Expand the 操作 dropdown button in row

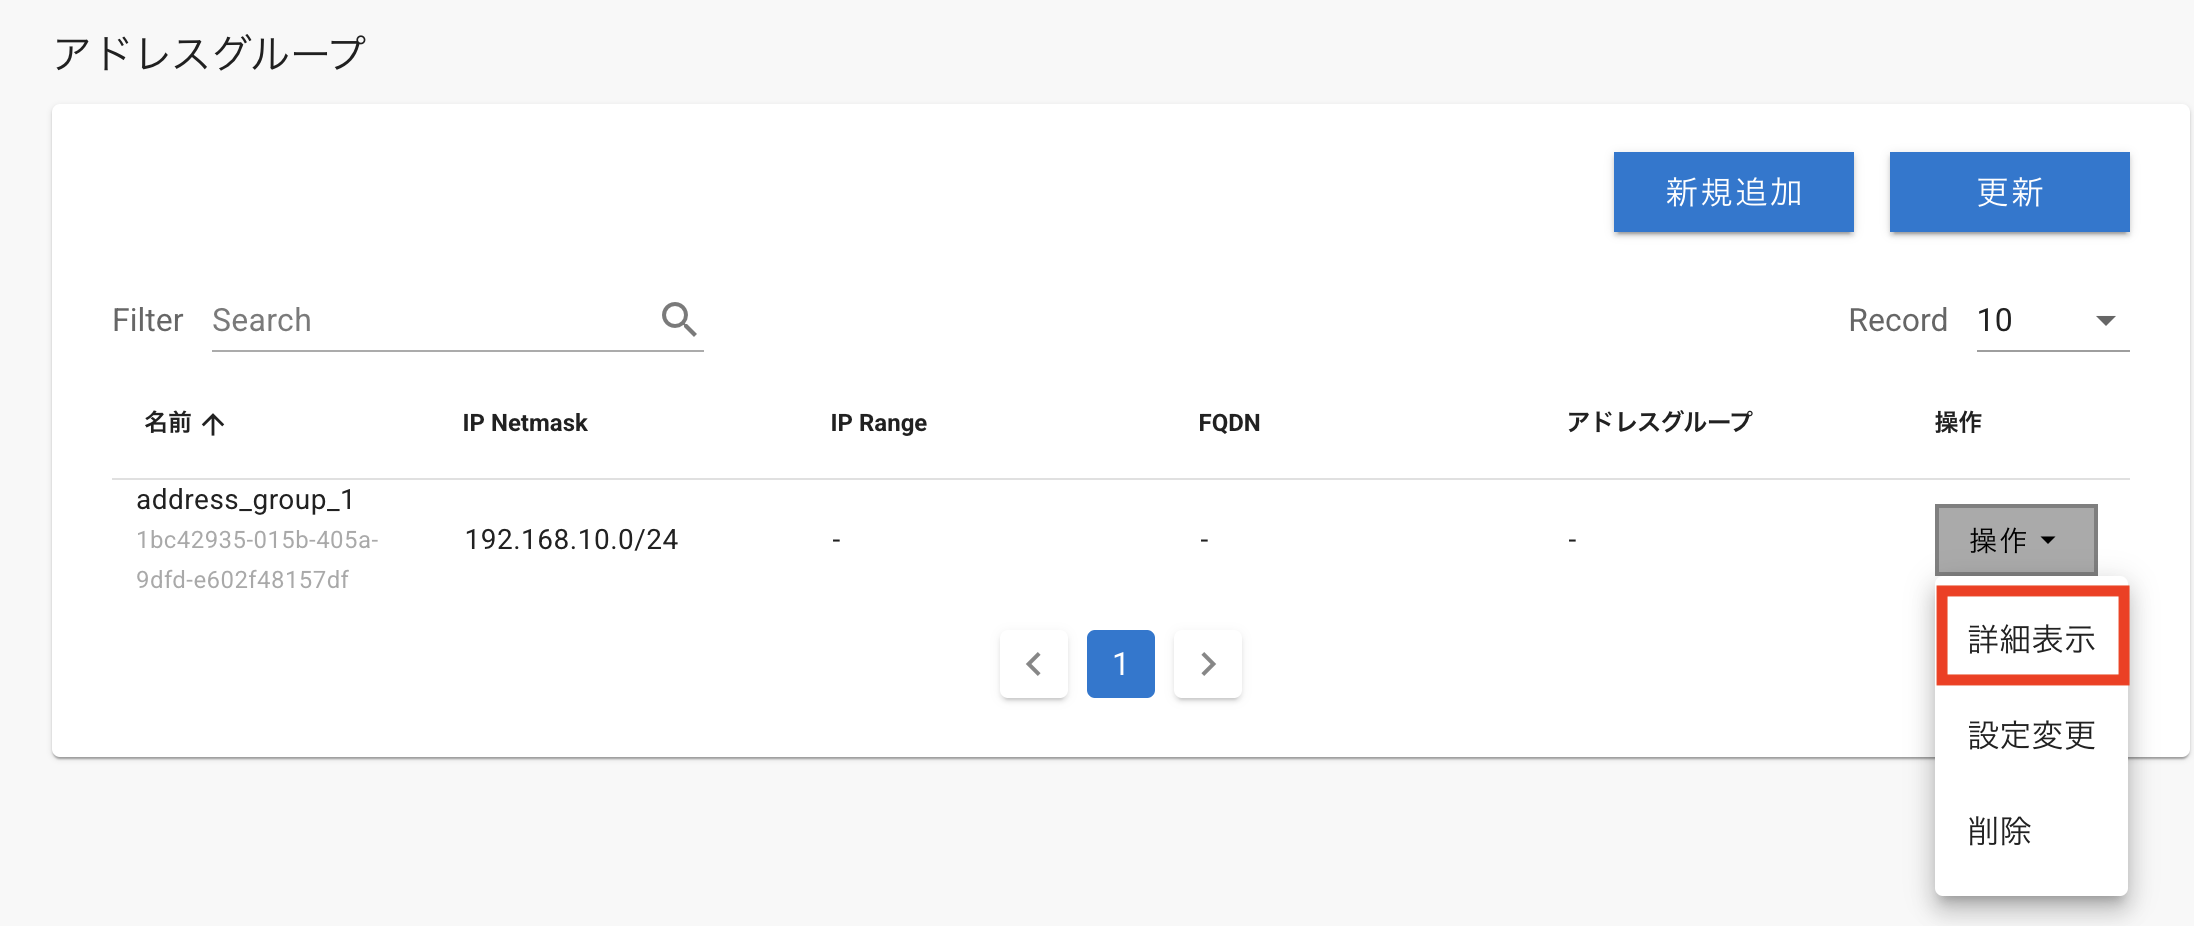click(x=2016, y=540)
